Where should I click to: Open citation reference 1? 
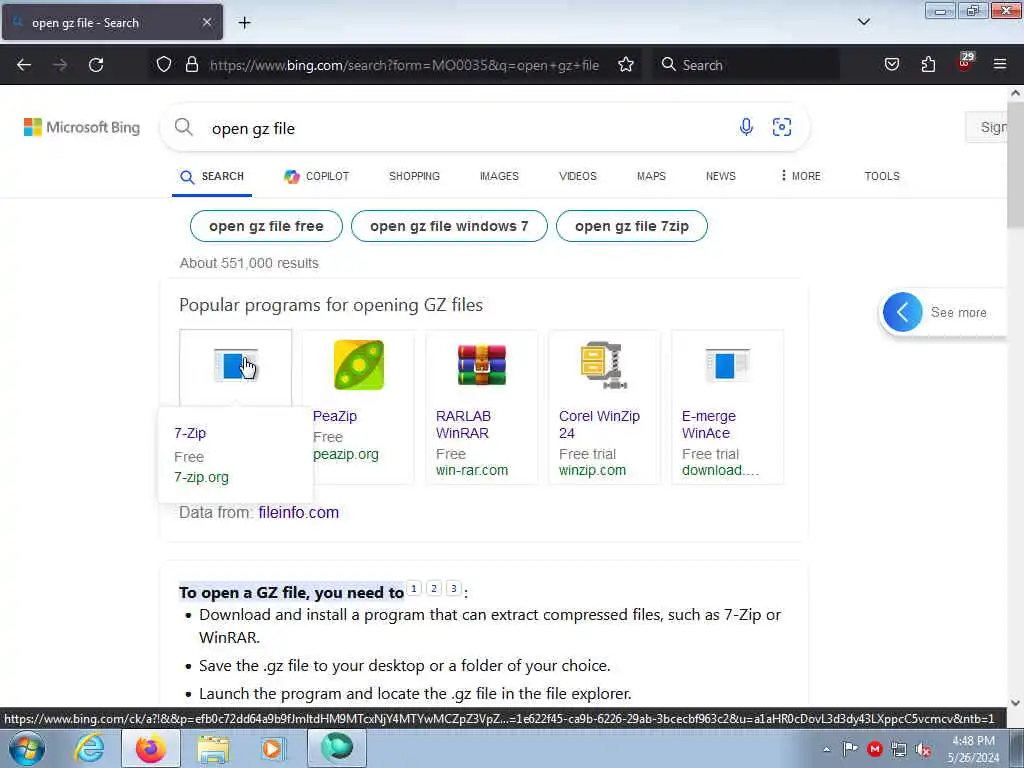point(413,588)
